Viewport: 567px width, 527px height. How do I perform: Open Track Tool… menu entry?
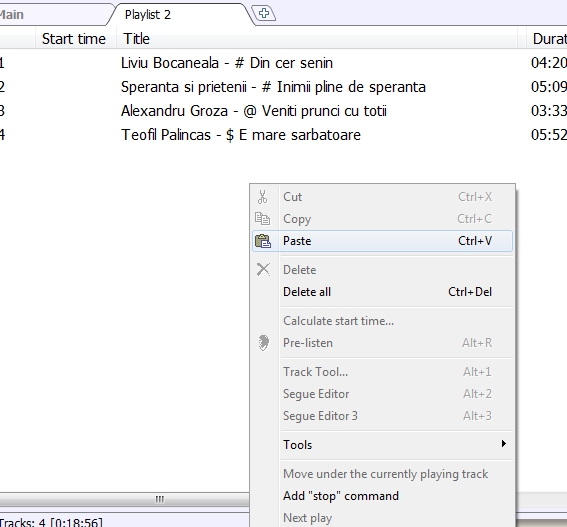point(382,372)
